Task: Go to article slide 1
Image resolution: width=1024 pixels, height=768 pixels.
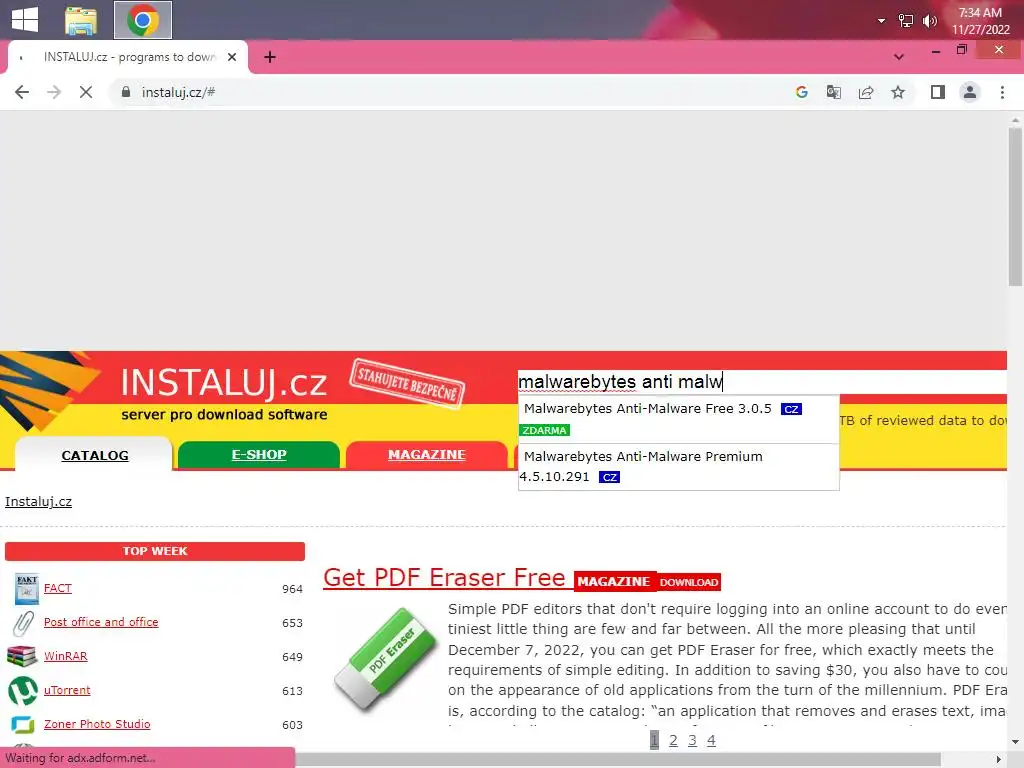Action: tap(654, 740)
